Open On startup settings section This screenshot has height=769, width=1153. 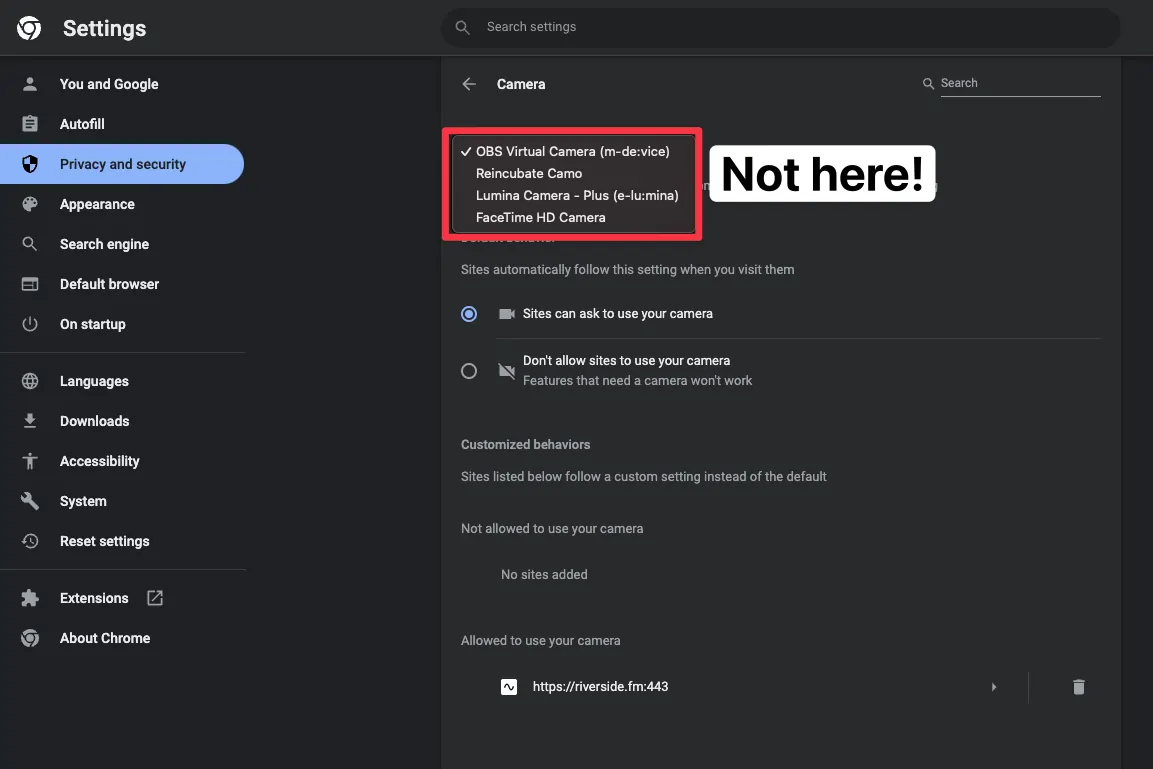point(122,323)
